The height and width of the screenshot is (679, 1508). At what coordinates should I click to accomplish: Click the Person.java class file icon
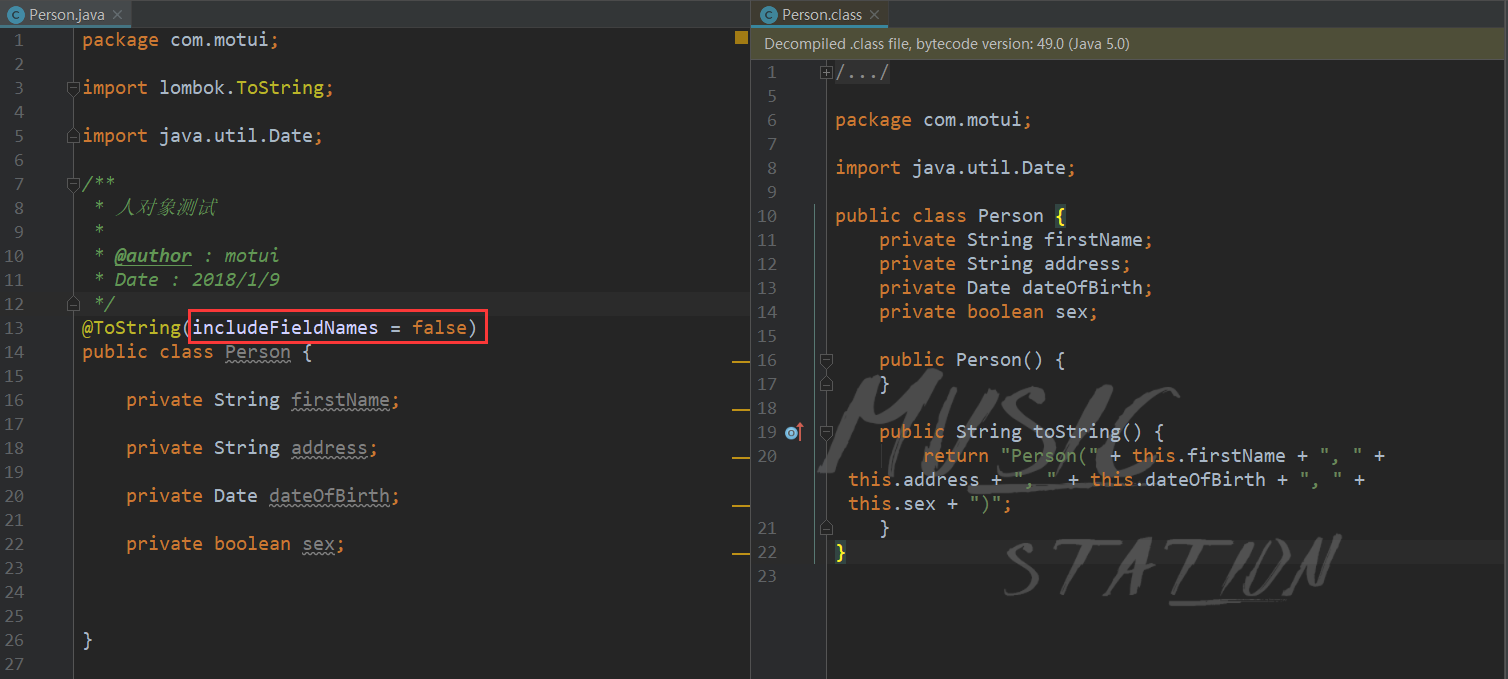[x=15, y=15]
